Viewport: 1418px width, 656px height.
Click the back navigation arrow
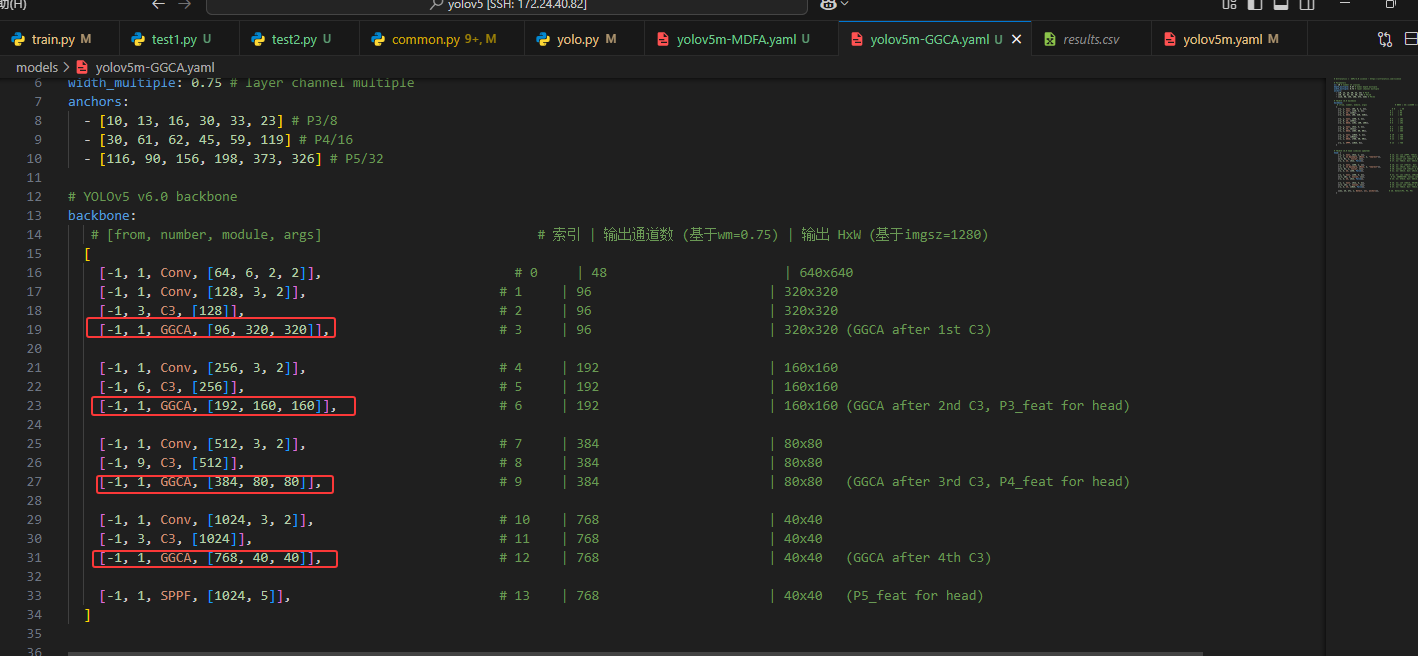[x=158, y=6]
